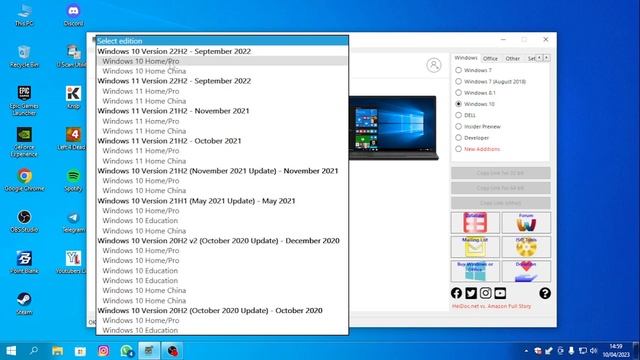This screenshot has width=640, height=360.
Task: Open the taskbar clock and date
Action: tap(616, 351)
